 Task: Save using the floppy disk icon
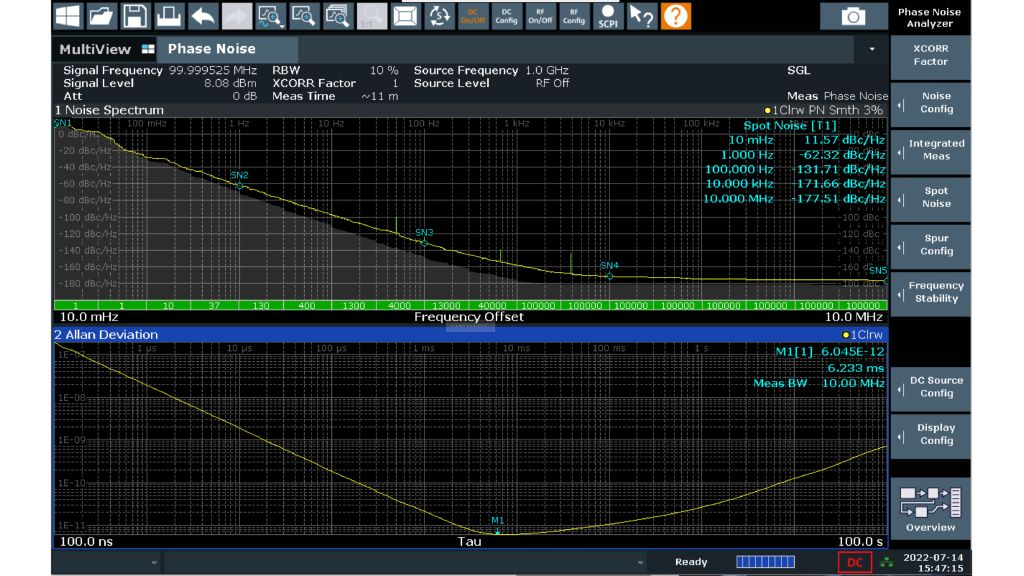pos(135,16)
